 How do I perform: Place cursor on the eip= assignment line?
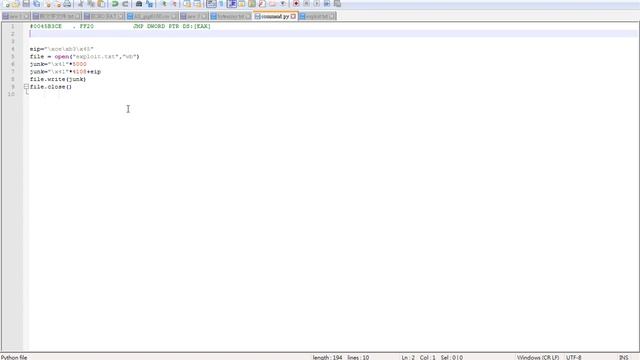click(62, 49)
